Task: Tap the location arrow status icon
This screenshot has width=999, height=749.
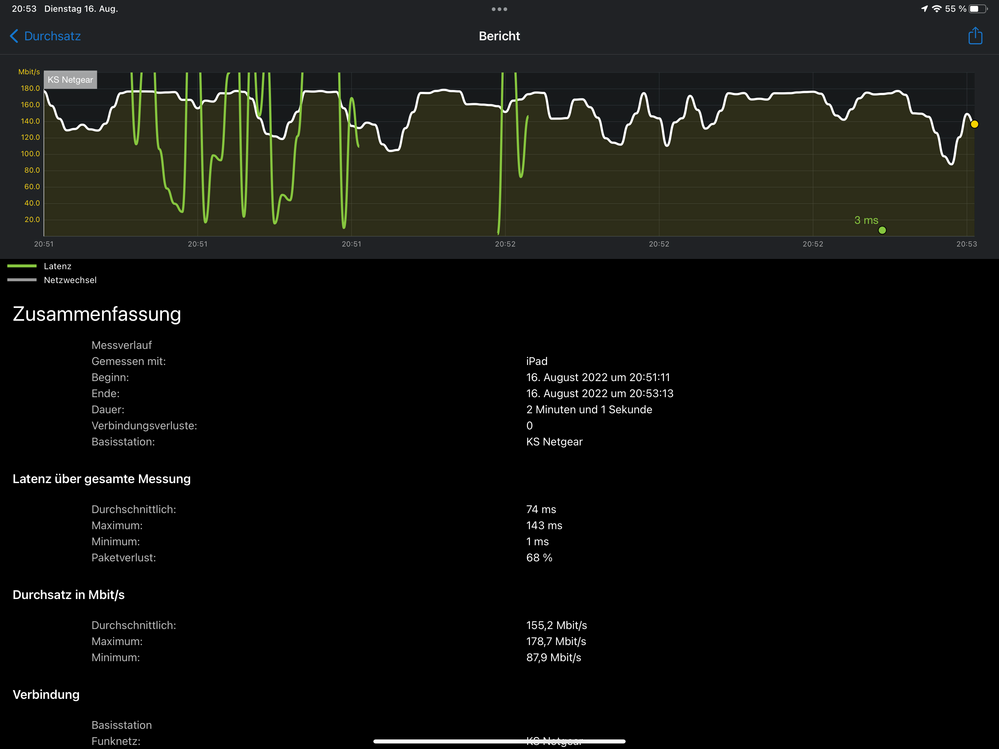Action: pyautogui.click(x=922, y=9)
